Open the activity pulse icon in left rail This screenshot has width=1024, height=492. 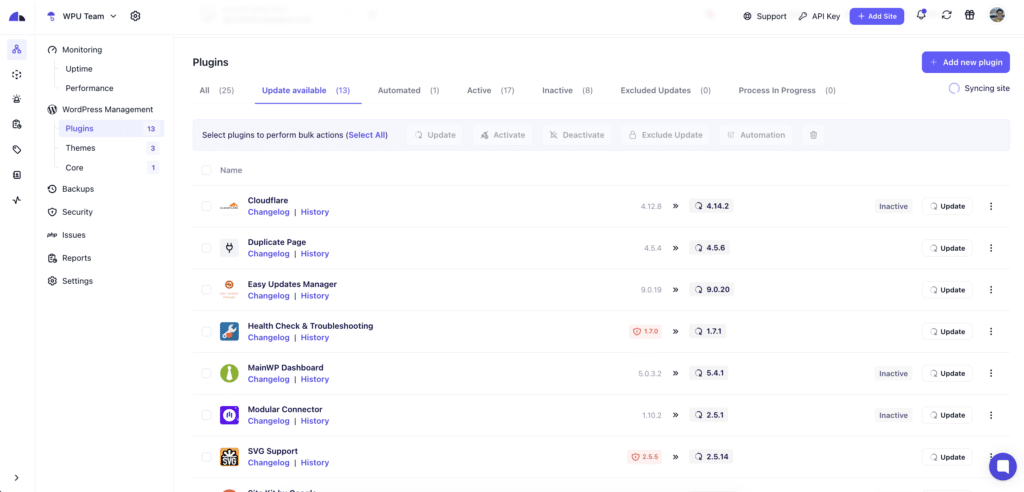[17, 200]
